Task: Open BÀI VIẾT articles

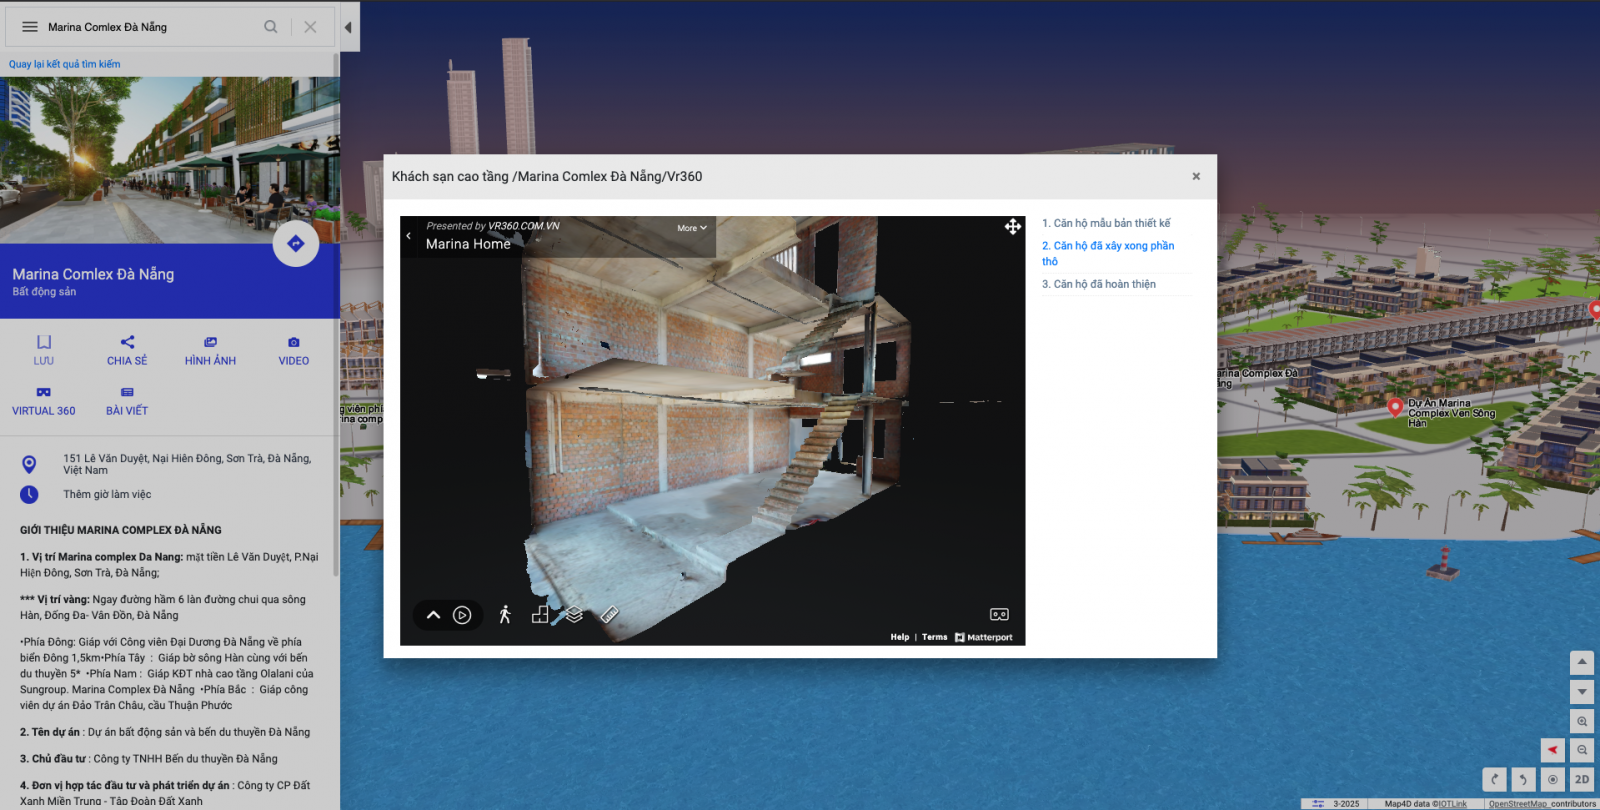Action: [x=127, y=401]
